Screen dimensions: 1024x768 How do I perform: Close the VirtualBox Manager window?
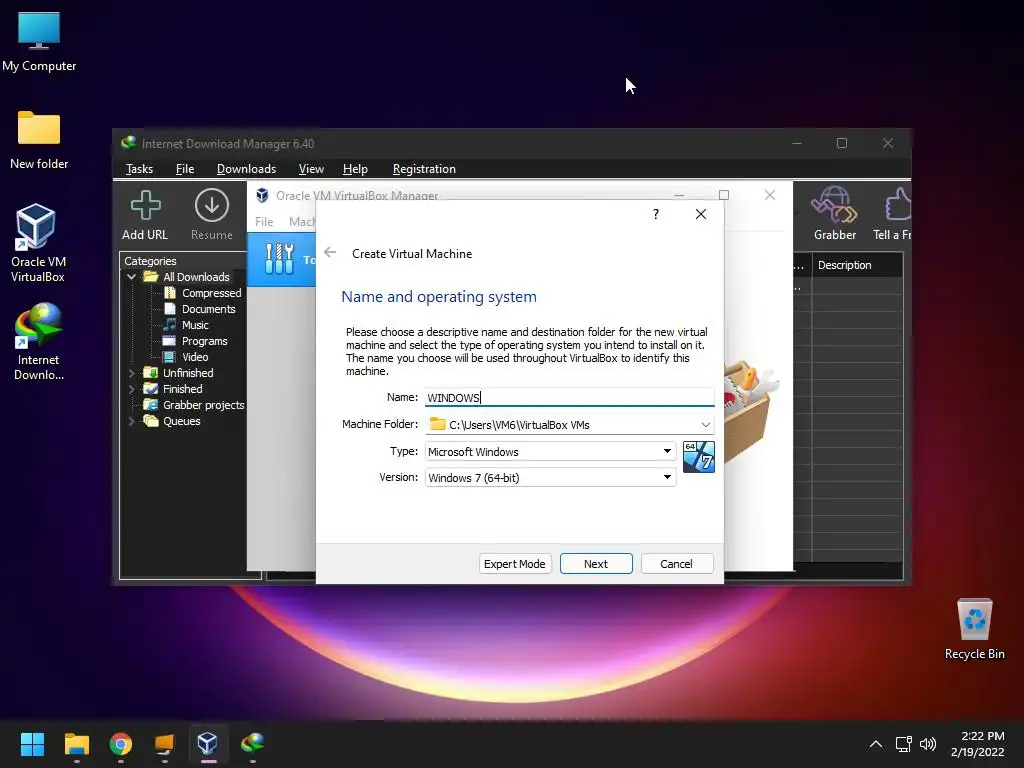coord(770,195)
